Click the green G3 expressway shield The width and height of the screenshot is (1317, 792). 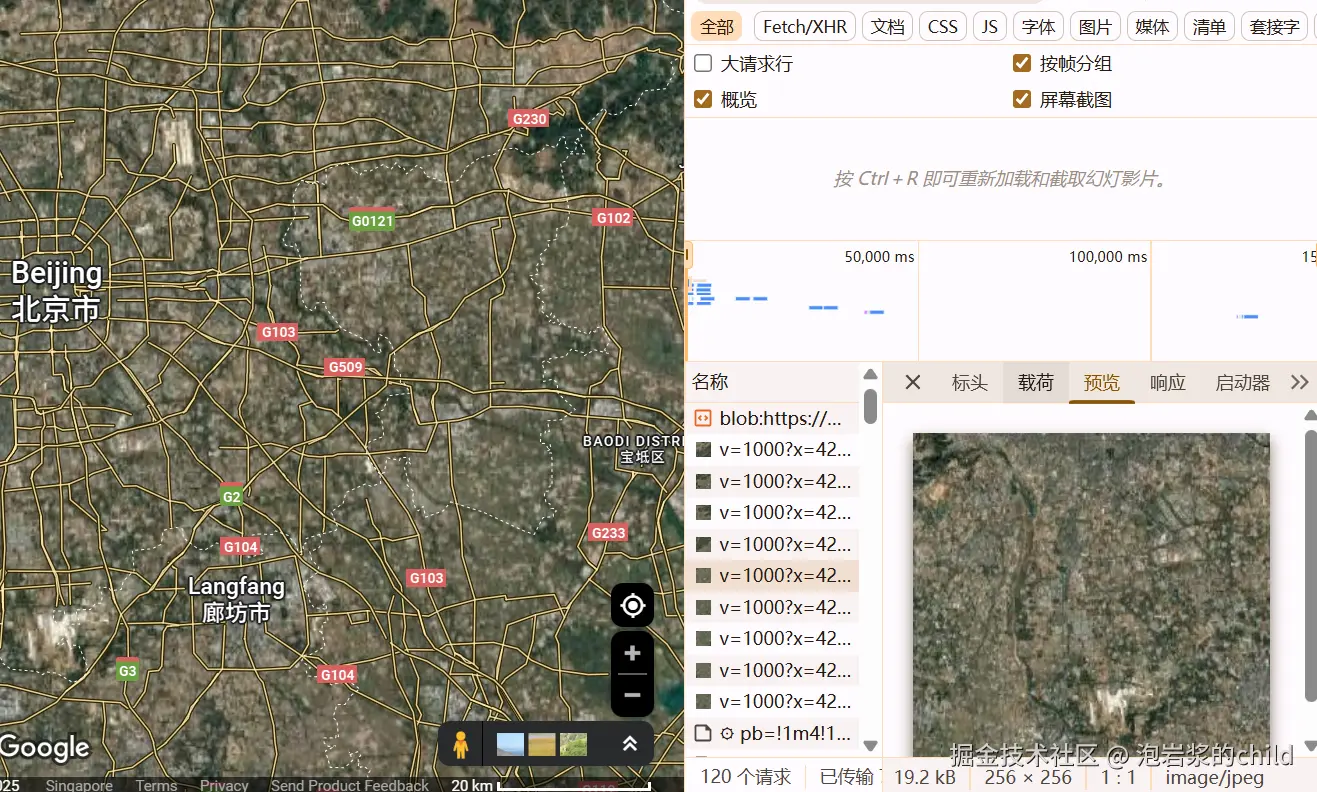tap(127, 671)
